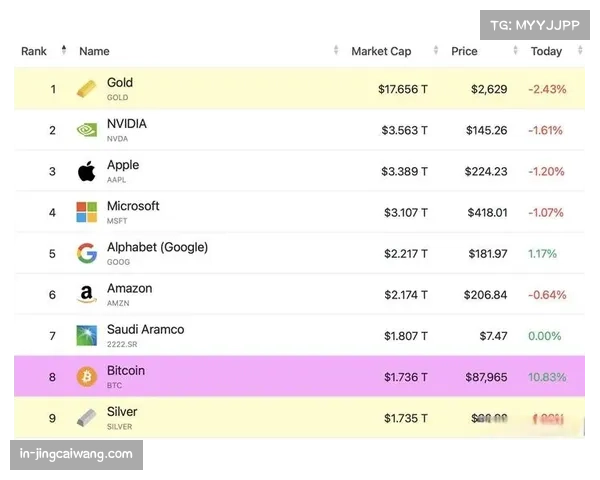Open the Alphabet (Google) link

click(157, 247)
